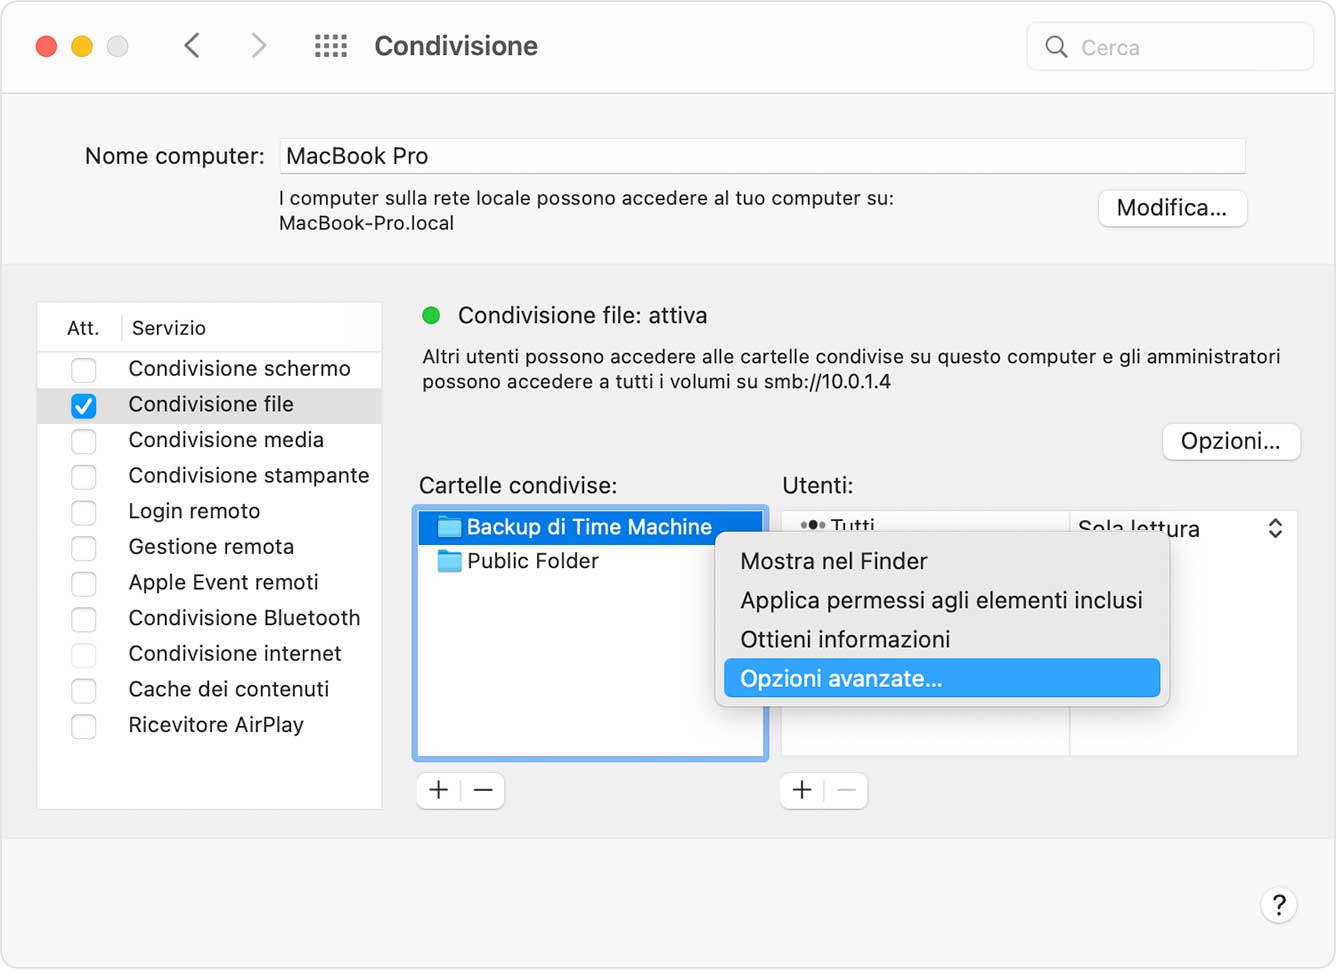The height and width of the screenshot is (970, 1336).
Task: Select Mostra nel Finder menu item
Action: [834, 561]
